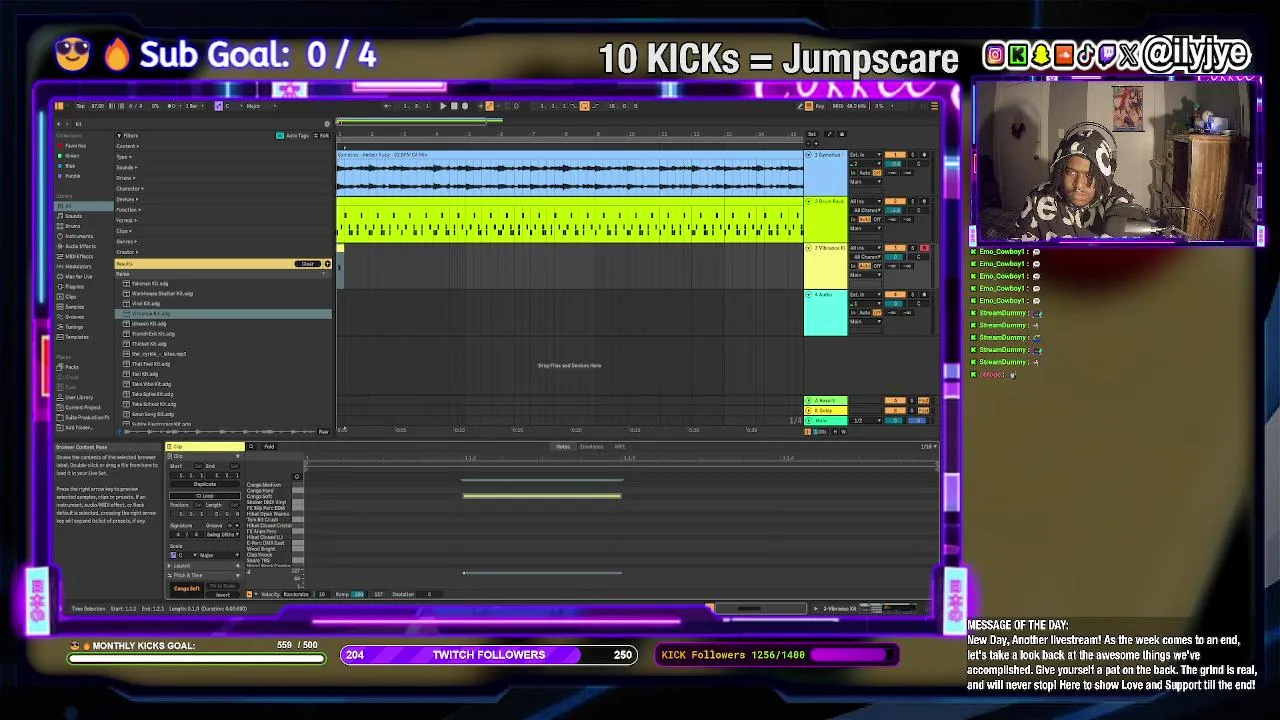Toggle the arrangement Loop switch
Image resolution: width=1280 pixels, height=720 pixels.
point(584,106)
